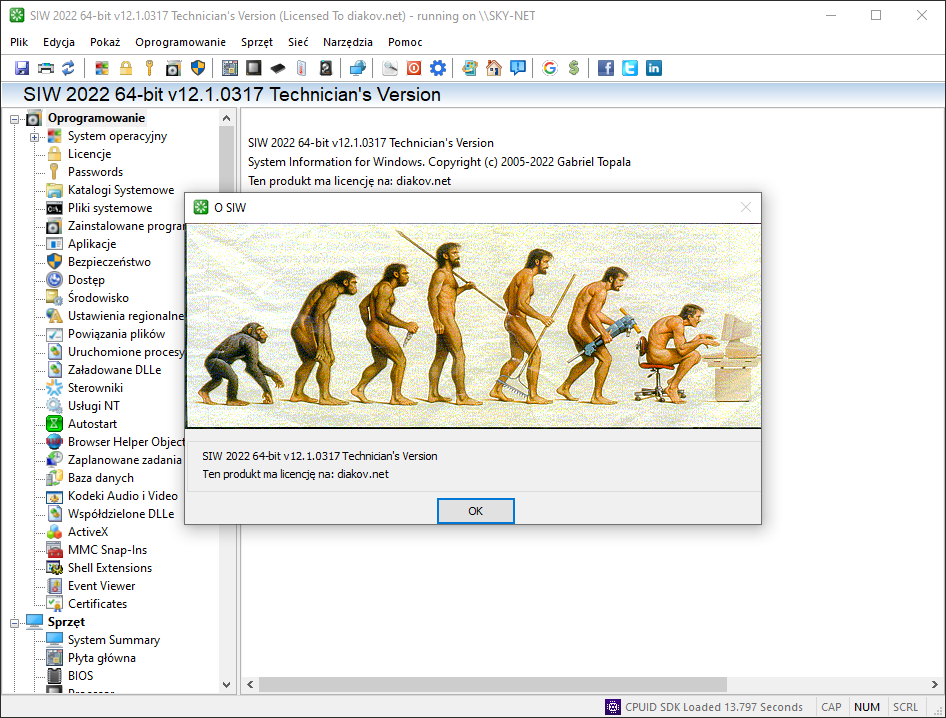The height and width of the screenshot is (718, 946).
Task: Select Bezpieczeństwo tree item
Action: pos(109,262)
